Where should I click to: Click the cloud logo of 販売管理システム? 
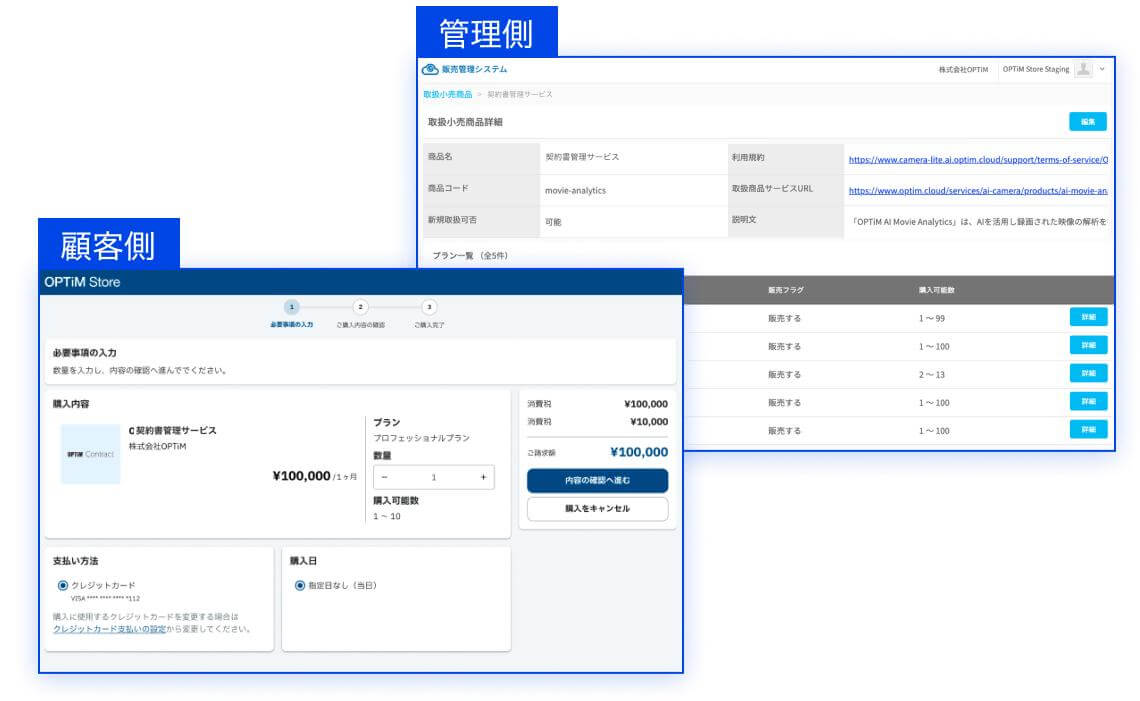(x=430, y=69)
